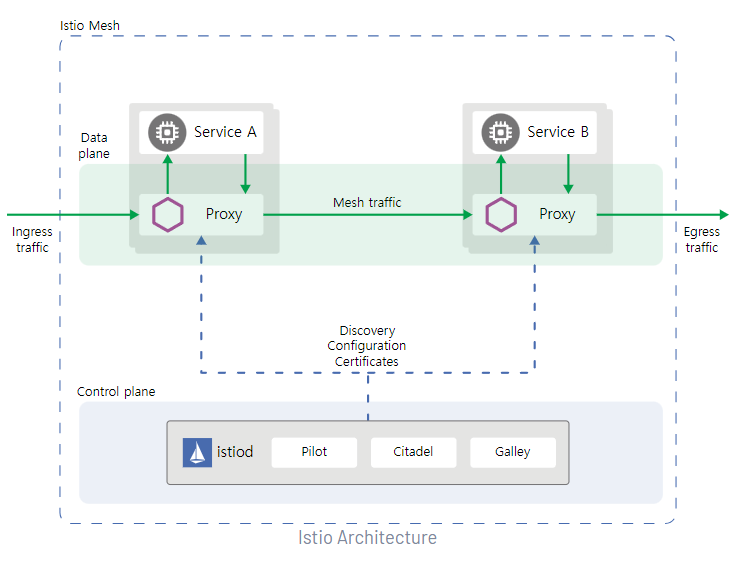
Task: Select the hexagon icon beside Service A's Proxy
Action: [x=168, y=214]
